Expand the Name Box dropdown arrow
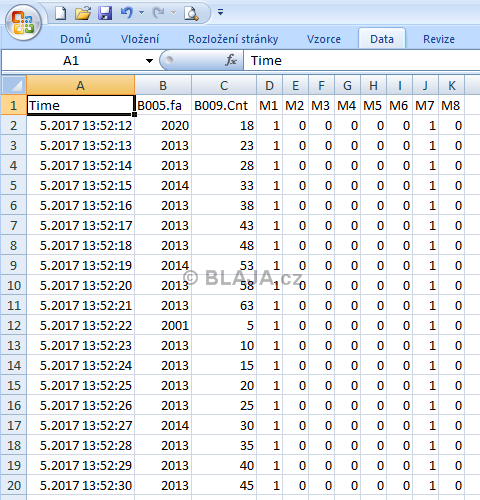Image resolution: width=480 pixels, height=500 pixels. pos(149,61)
